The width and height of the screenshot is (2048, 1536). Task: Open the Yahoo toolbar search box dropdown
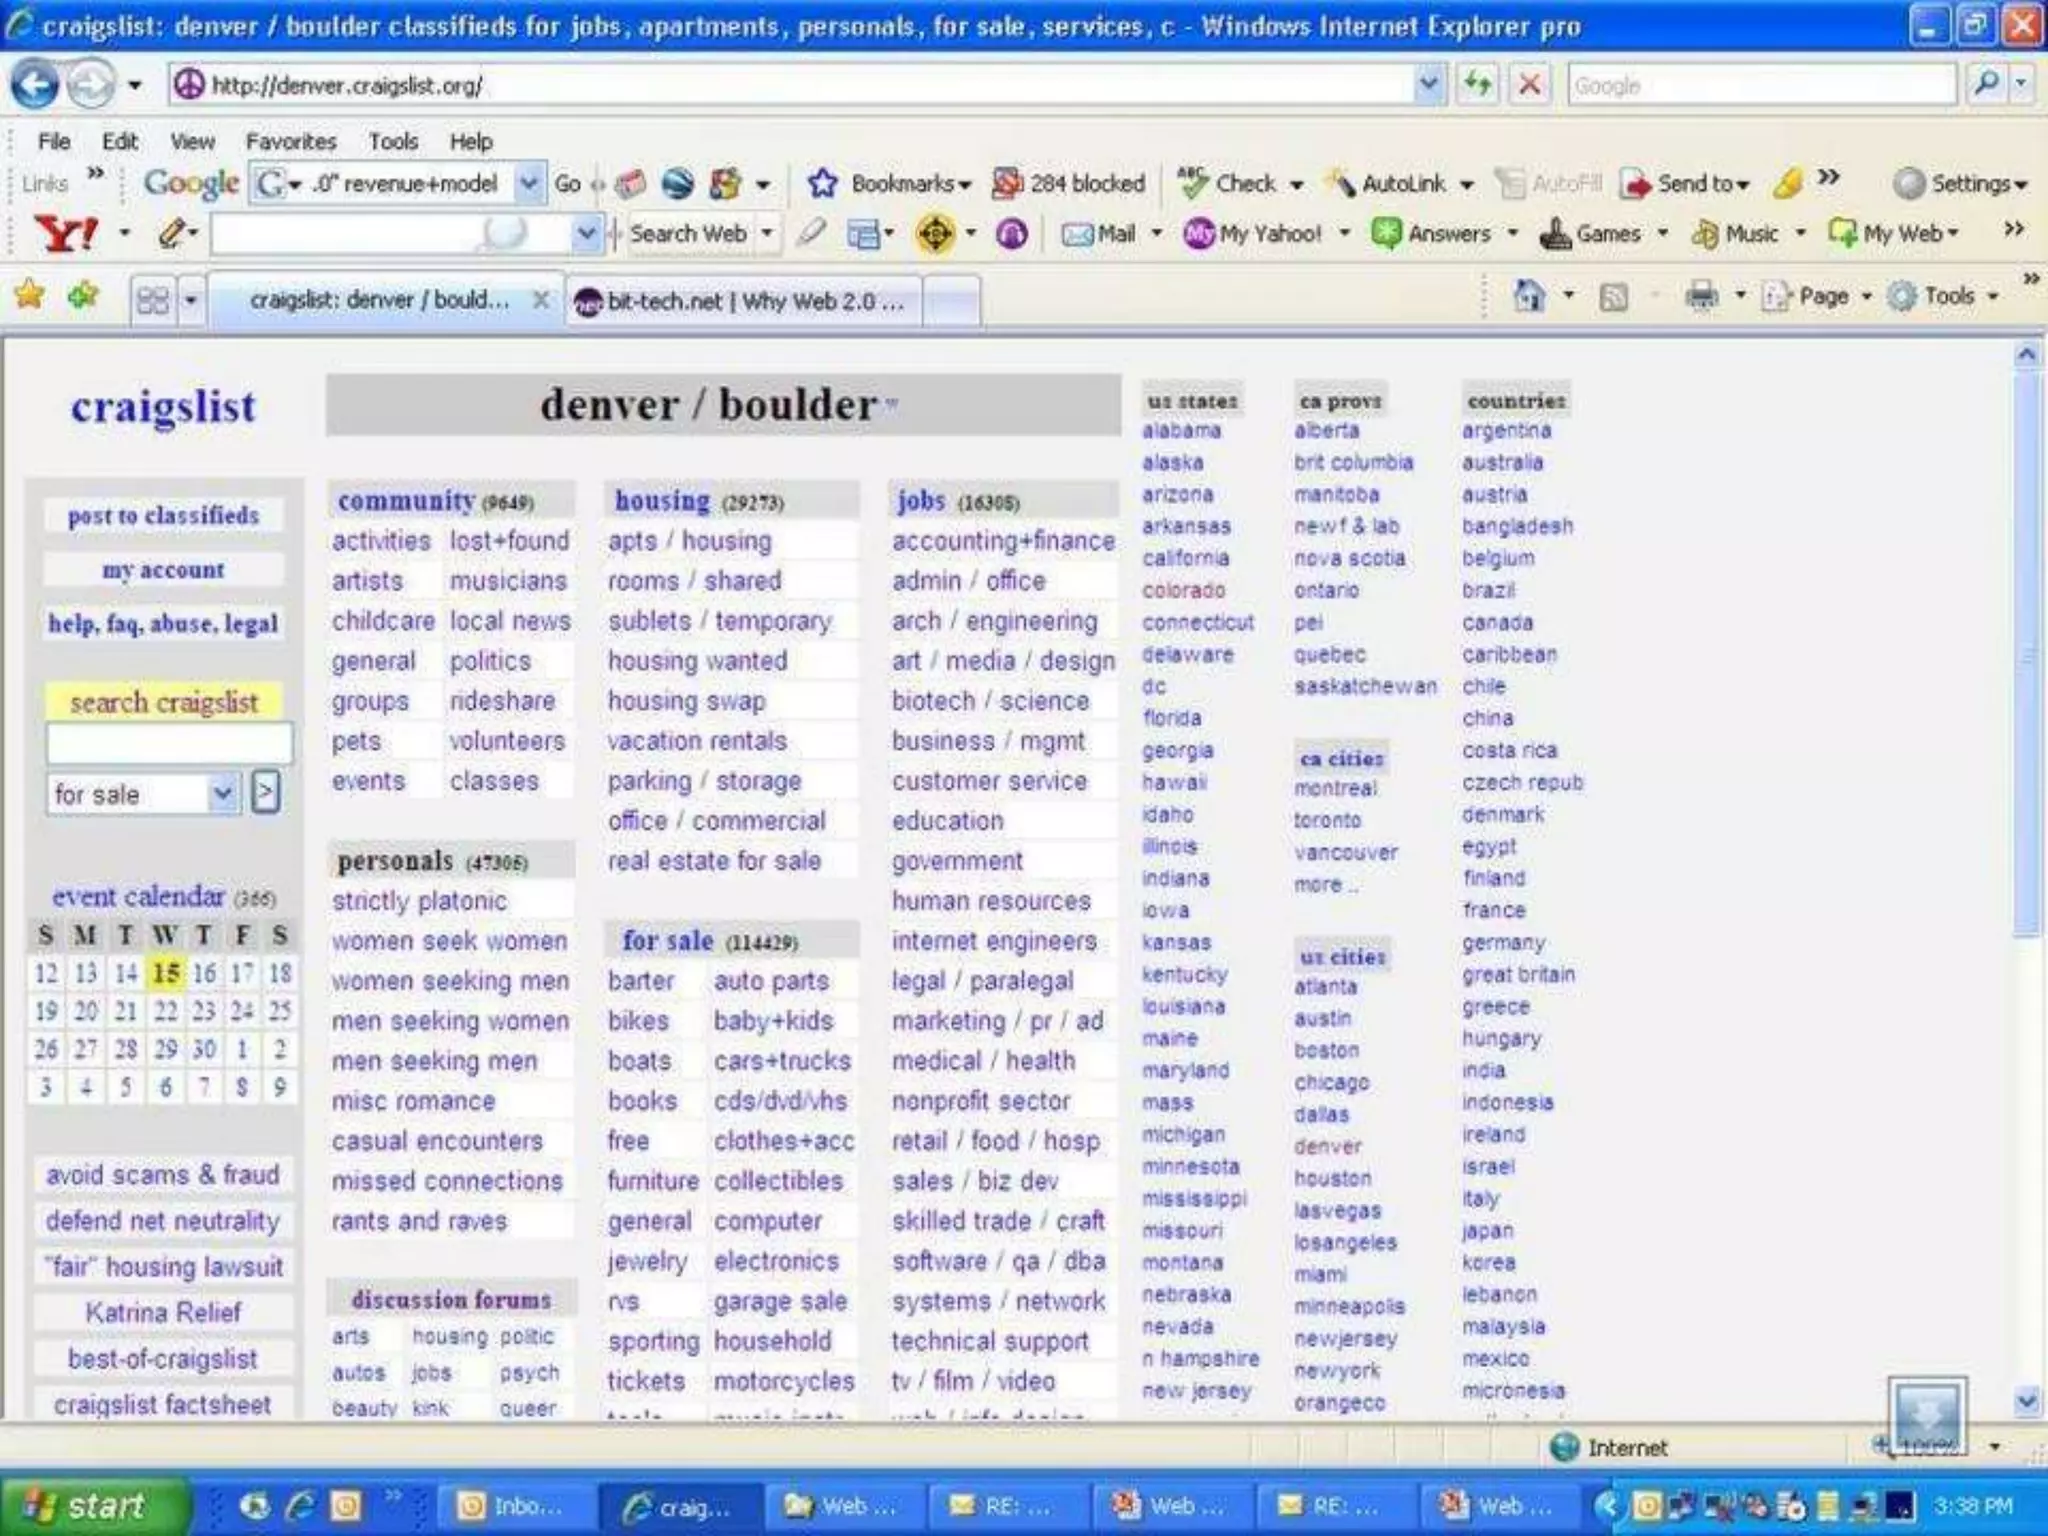(586, 234)
